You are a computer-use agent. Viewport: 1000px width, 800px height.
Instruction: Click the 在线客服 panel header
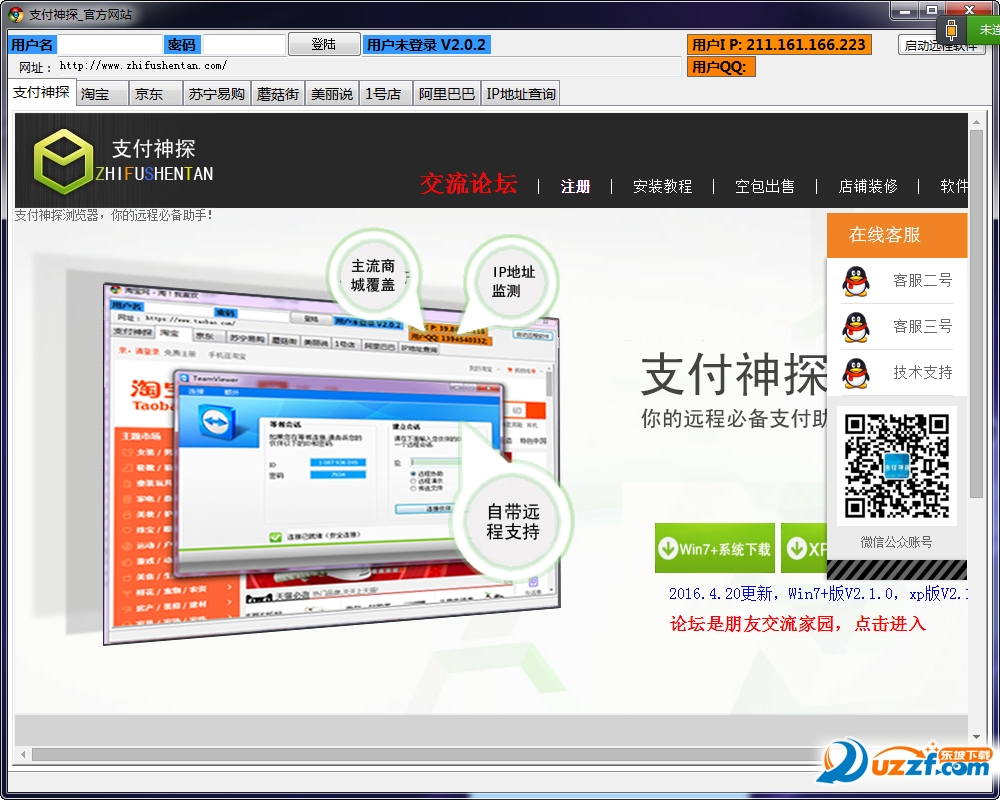[897, 235]
